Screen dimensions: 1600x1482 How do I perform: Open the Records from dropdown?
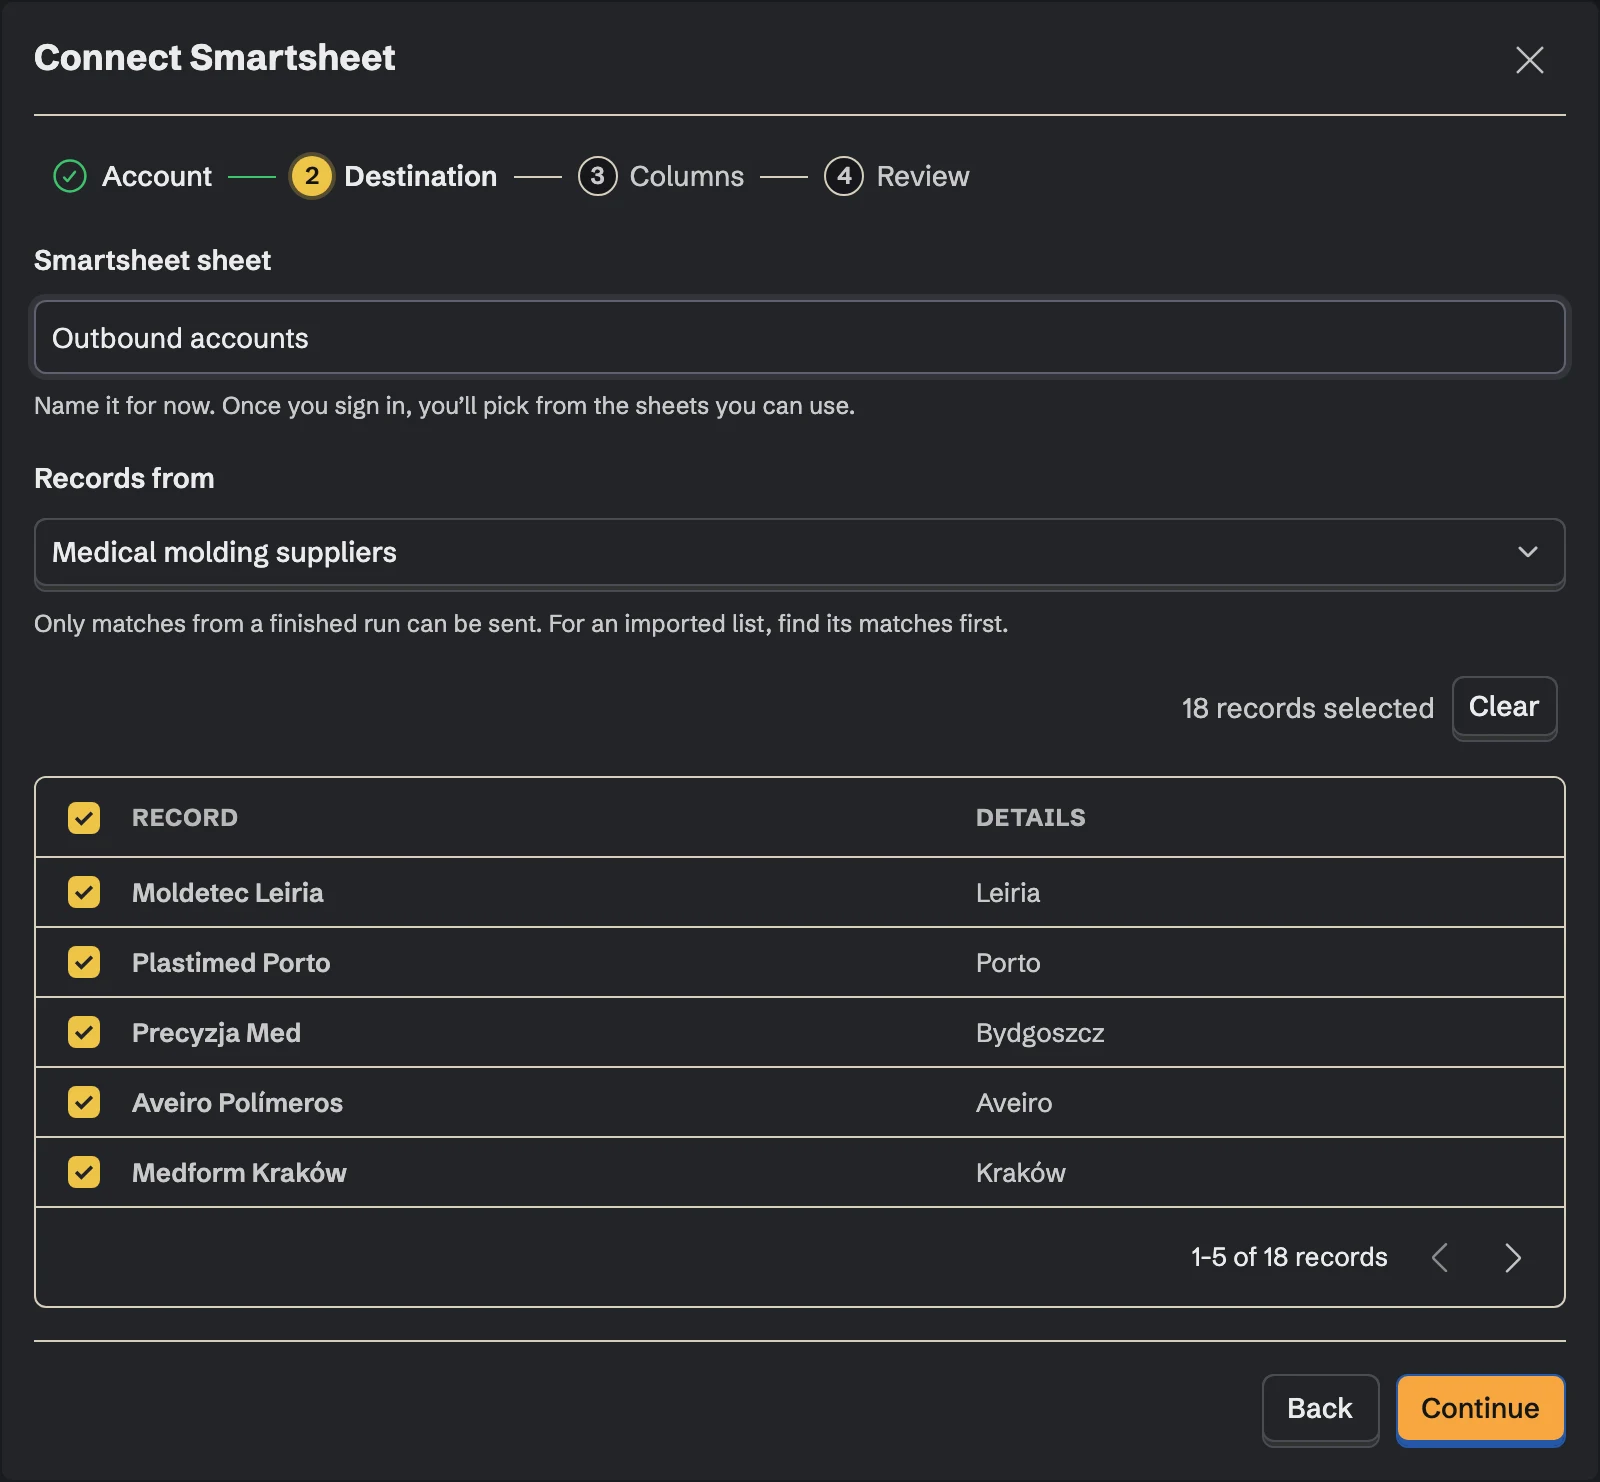pos(800,552)
